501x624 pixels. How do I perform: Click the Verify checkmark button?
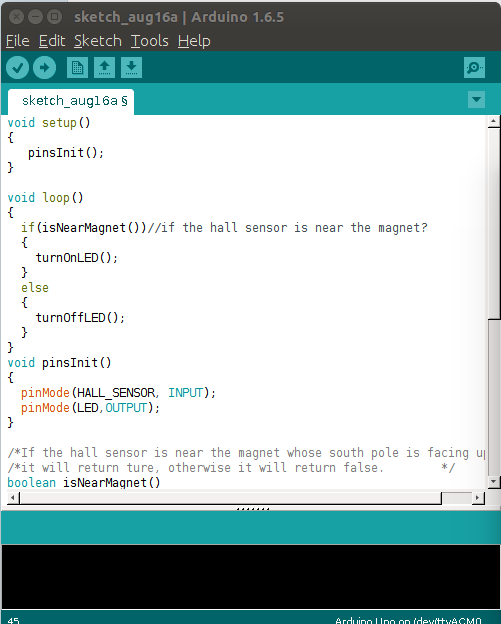(x=17, y=68)
